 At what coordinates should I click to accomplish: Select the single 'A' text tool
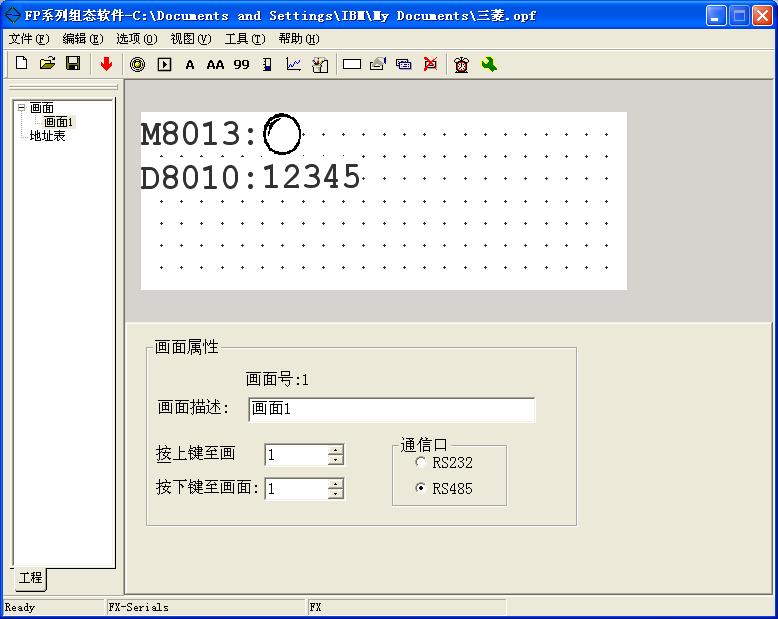(x=190, y=64)
